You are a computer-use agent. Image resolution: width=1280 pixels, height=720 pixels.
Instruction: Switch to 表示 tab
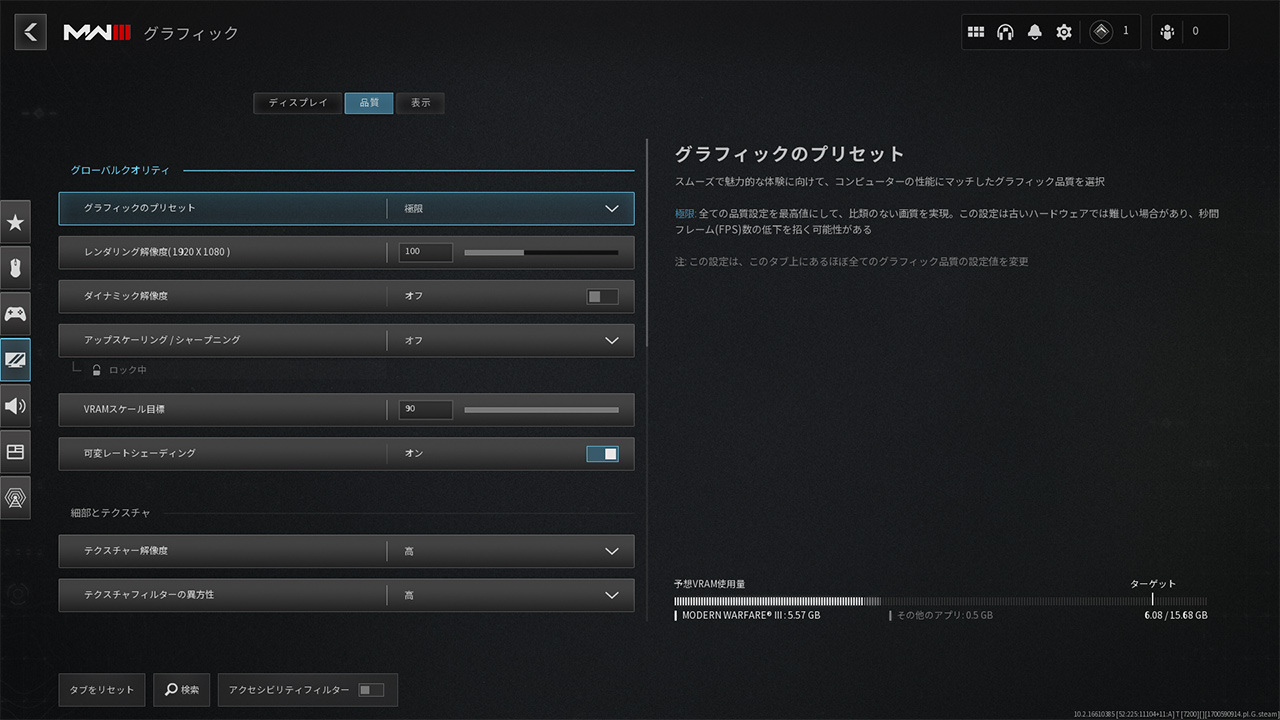pyautogui.click(x=420, y=103)
